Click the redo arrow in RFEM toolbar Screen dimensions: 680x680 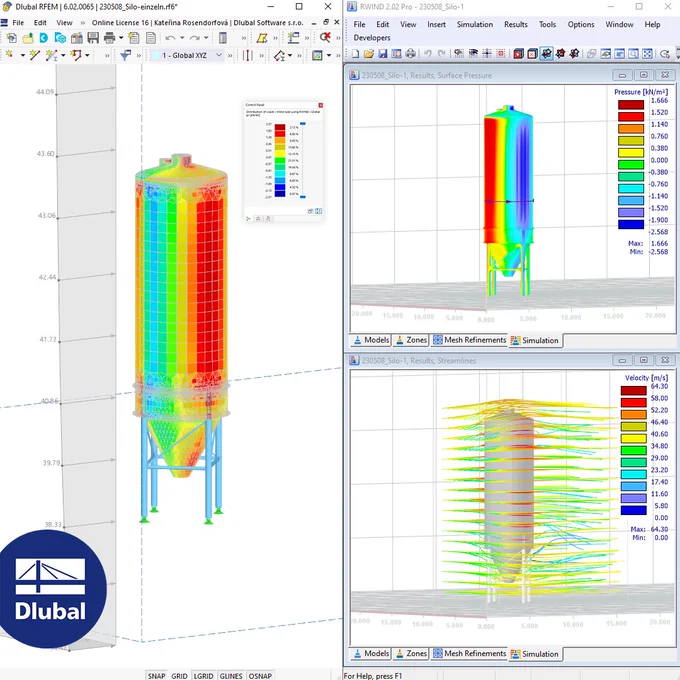point(195,38)
